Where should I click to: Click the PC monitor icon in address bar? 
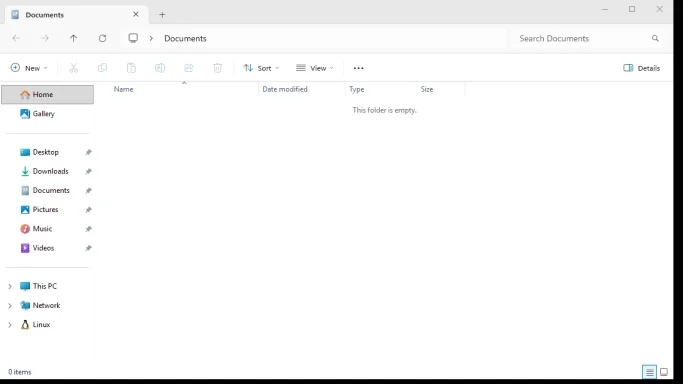[133, 38]
